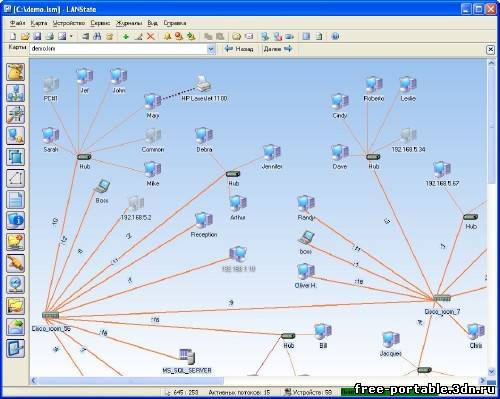
Task: Click the blue info monitor sidebar icon
Action: pos(15,220)
